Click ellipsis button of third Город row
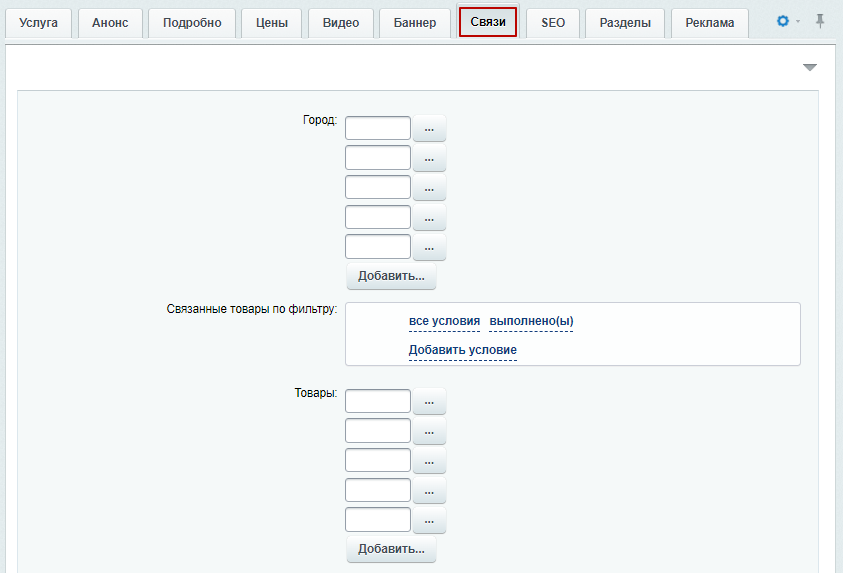The height and width of the screenshot is (573, 843). tap(429, 188)
